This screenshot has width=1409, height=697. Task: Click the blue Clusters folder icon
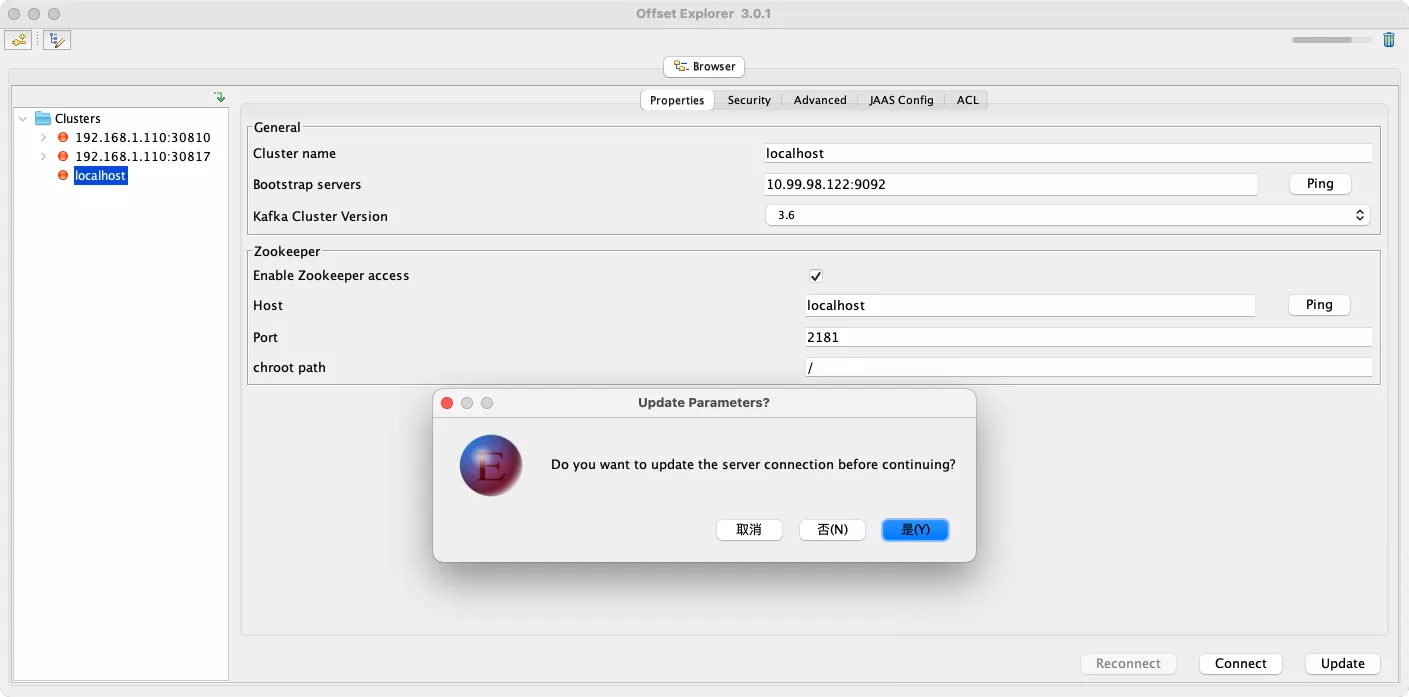43,118
